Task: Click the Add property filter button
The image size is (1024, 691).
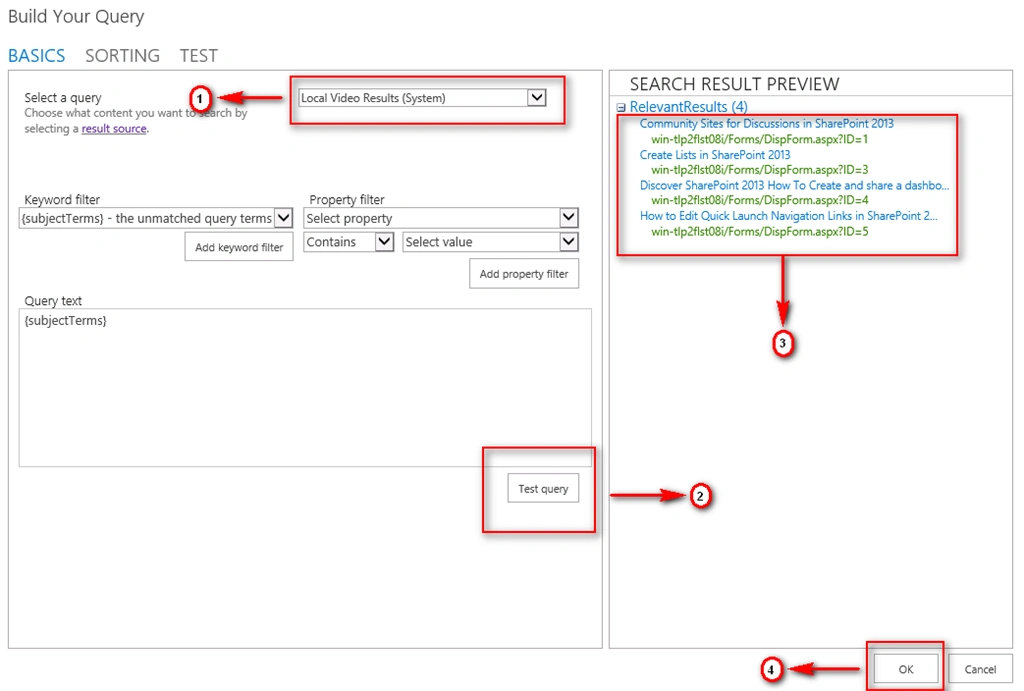Action: (524, 274)
